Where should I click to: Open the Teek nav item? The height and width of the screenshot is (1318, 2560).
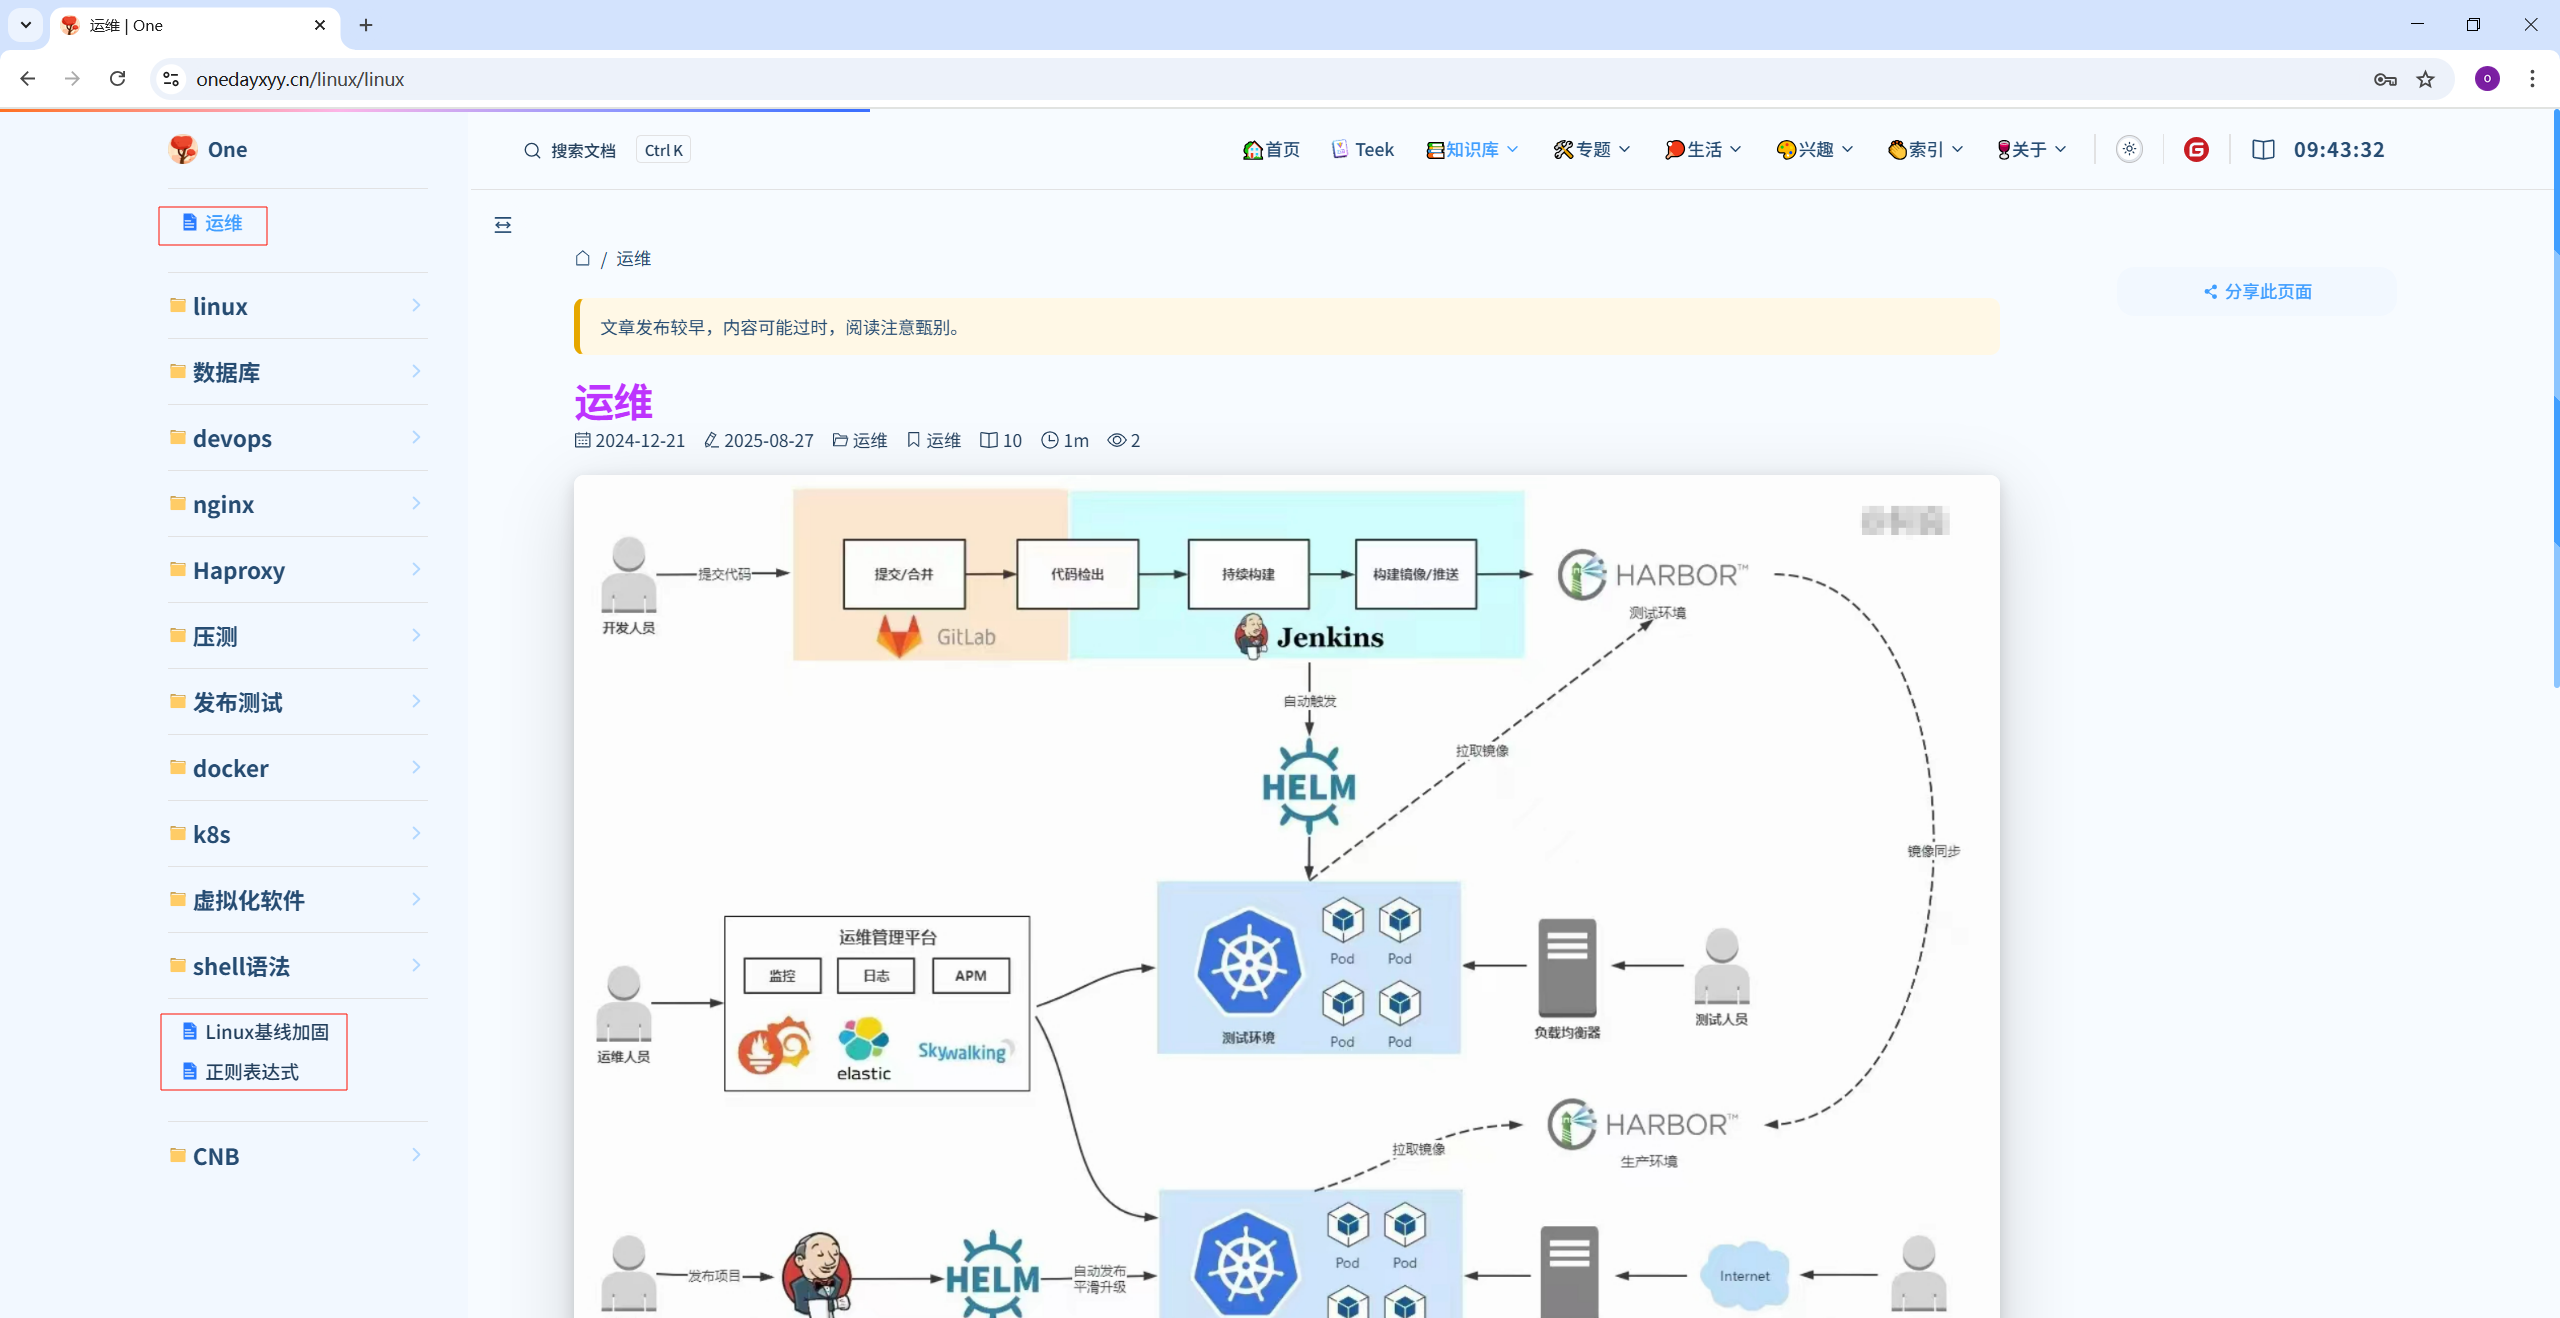1362,149
